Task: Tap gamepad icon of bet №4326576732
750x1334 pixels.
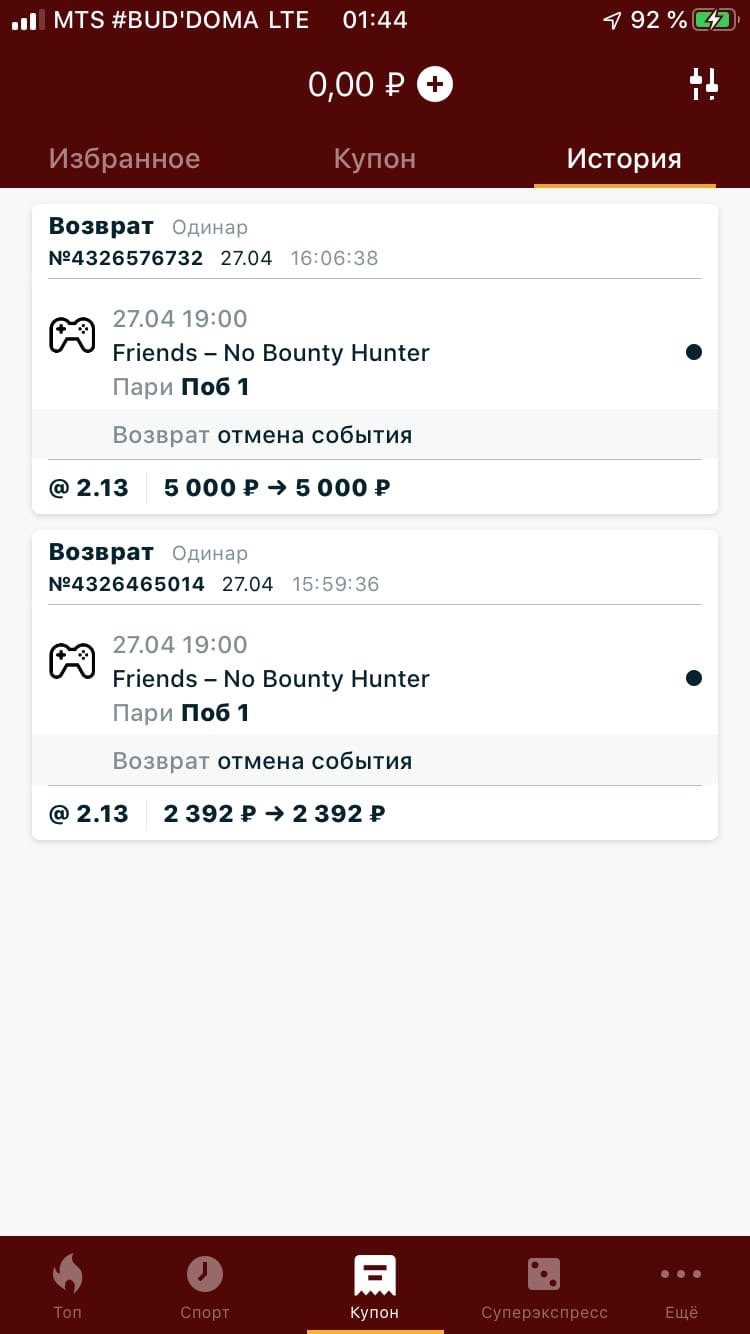Action: click(x=72, y=335)
